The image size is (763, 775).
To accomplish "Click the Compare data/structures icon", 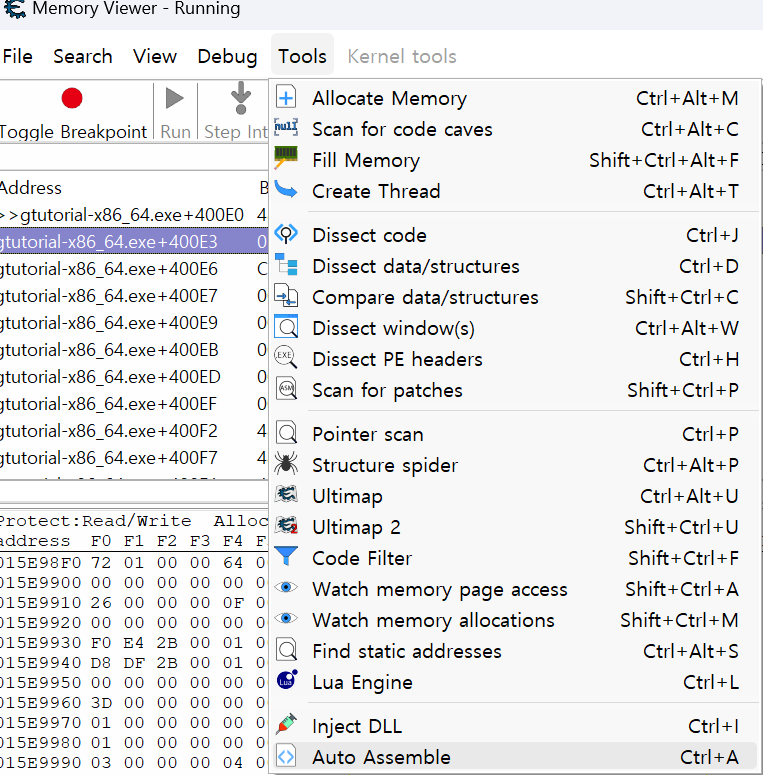I will pos(286,296).
